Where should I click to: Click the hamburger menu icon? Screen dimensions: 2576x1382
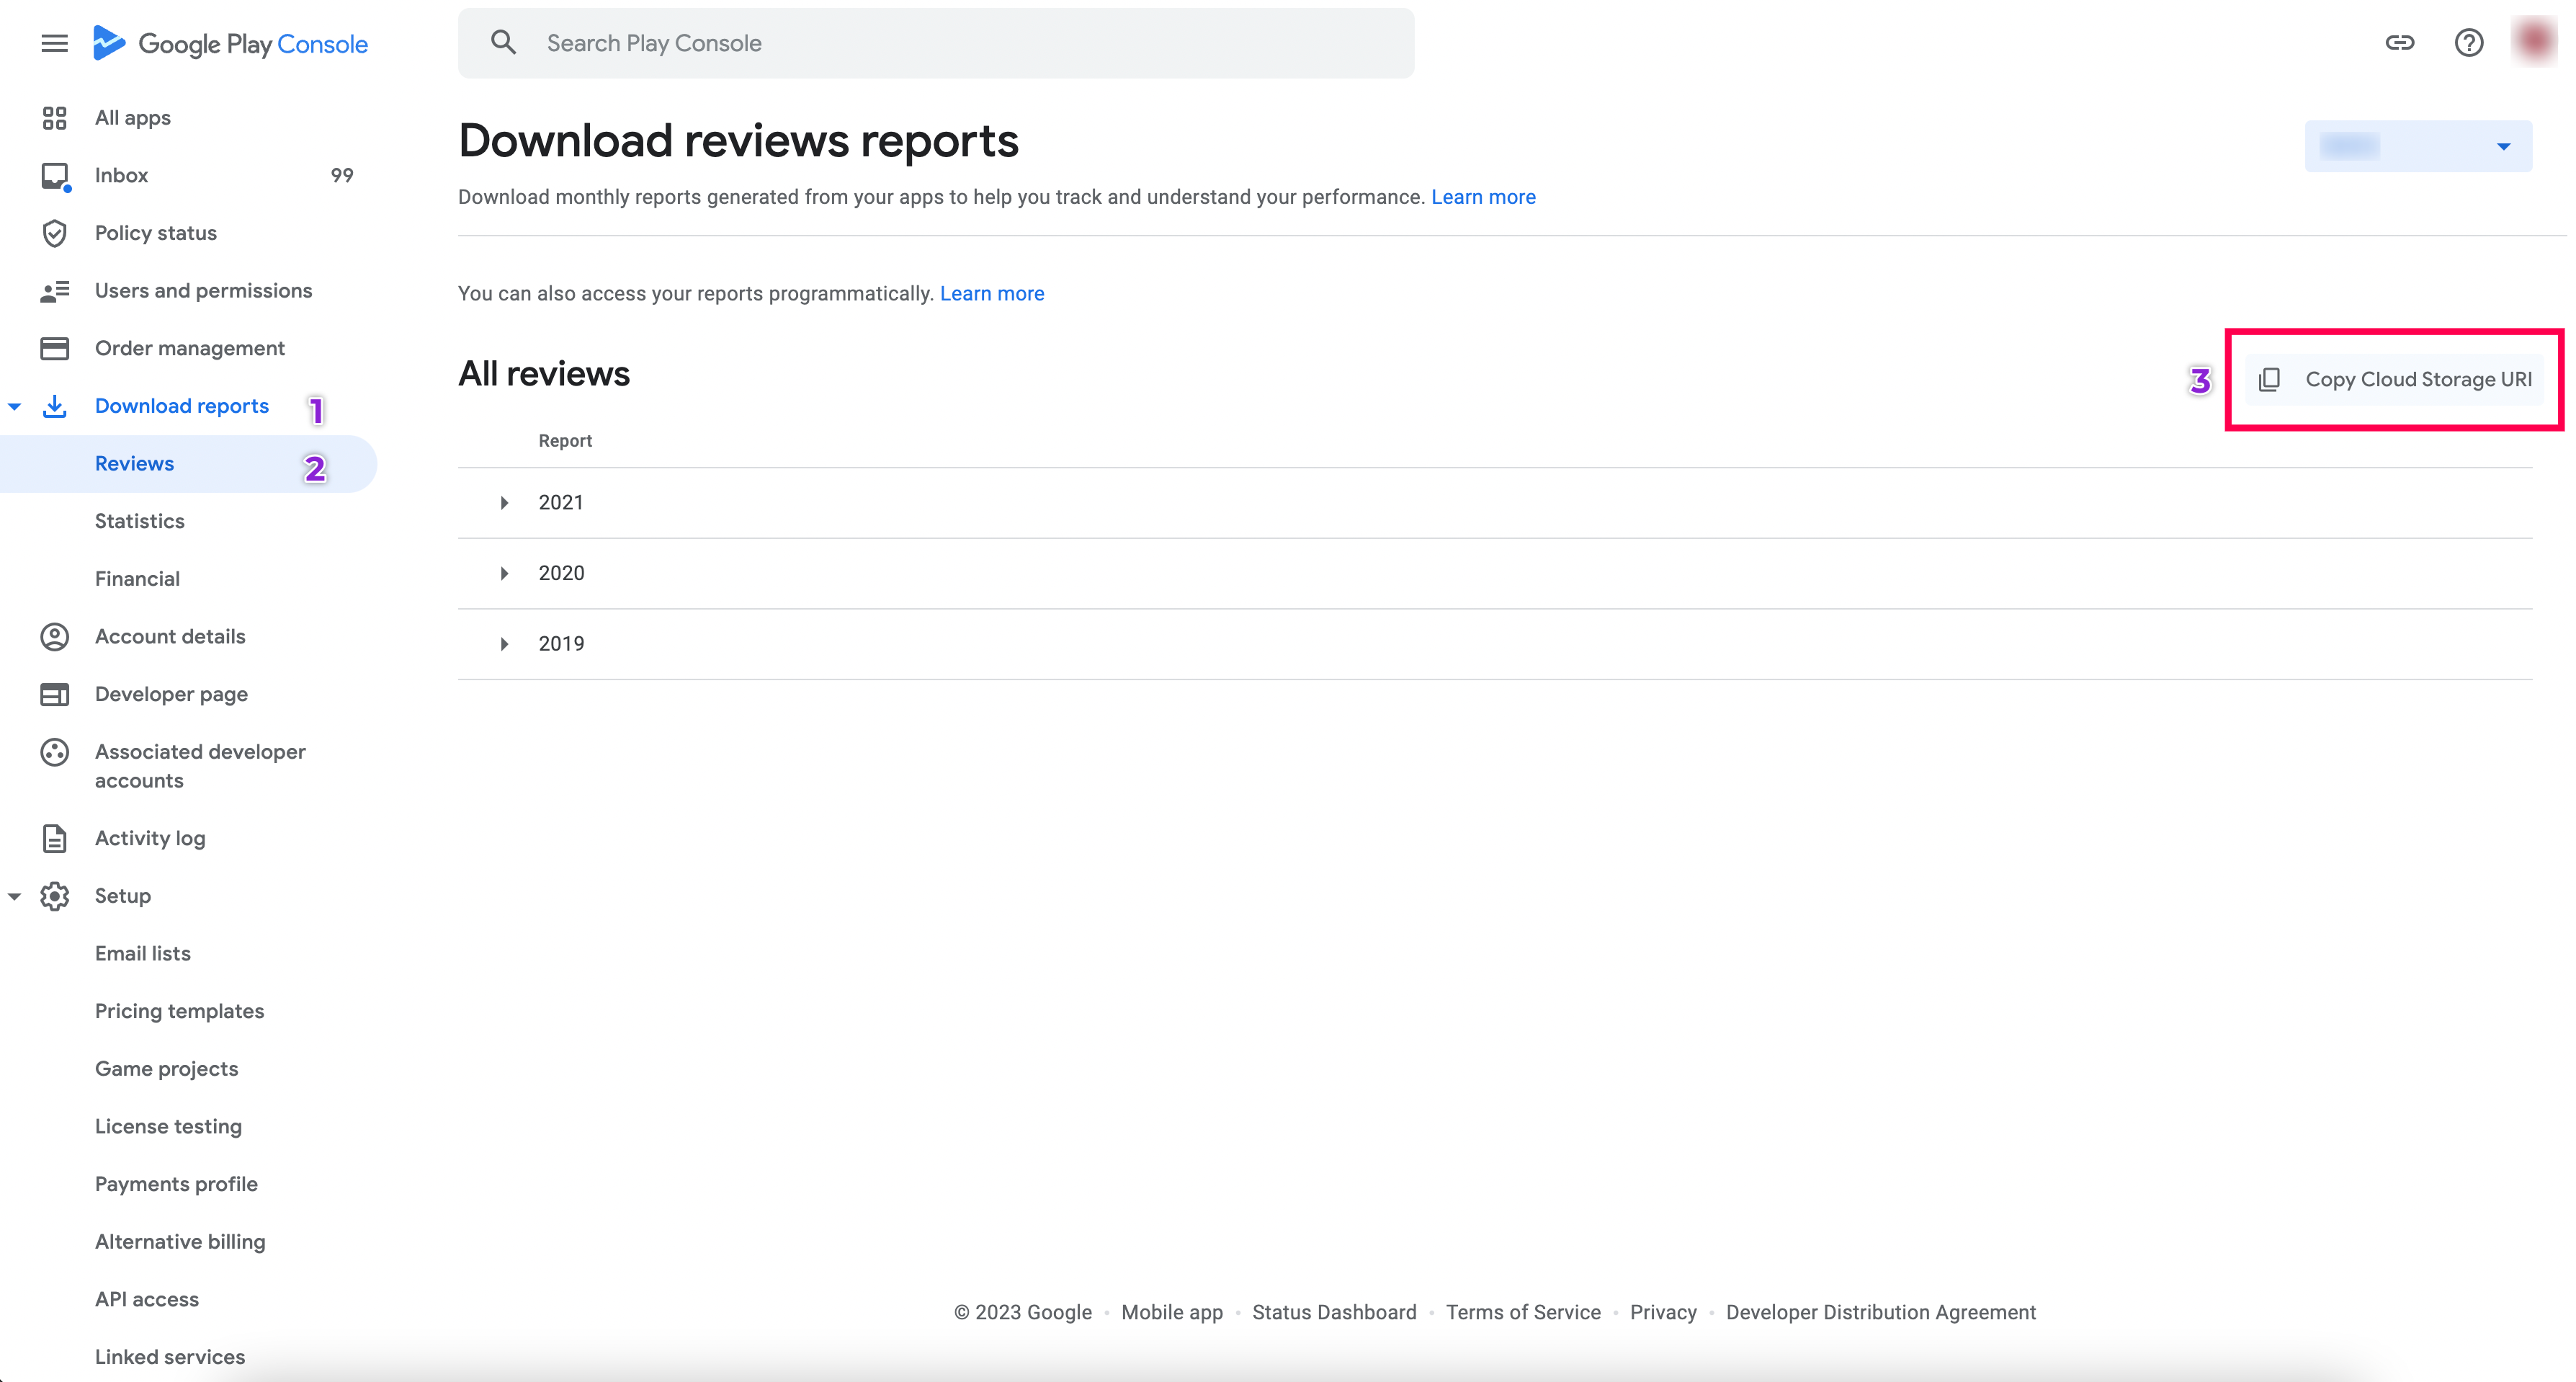point(54,43)
